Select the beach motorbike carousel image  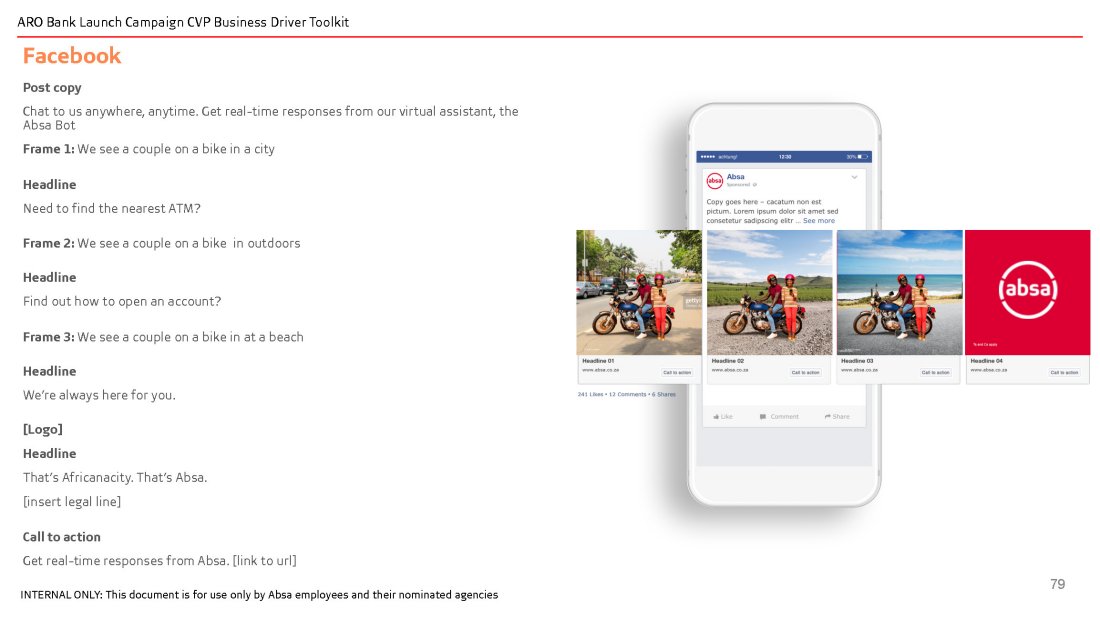(x=899, y=293)
